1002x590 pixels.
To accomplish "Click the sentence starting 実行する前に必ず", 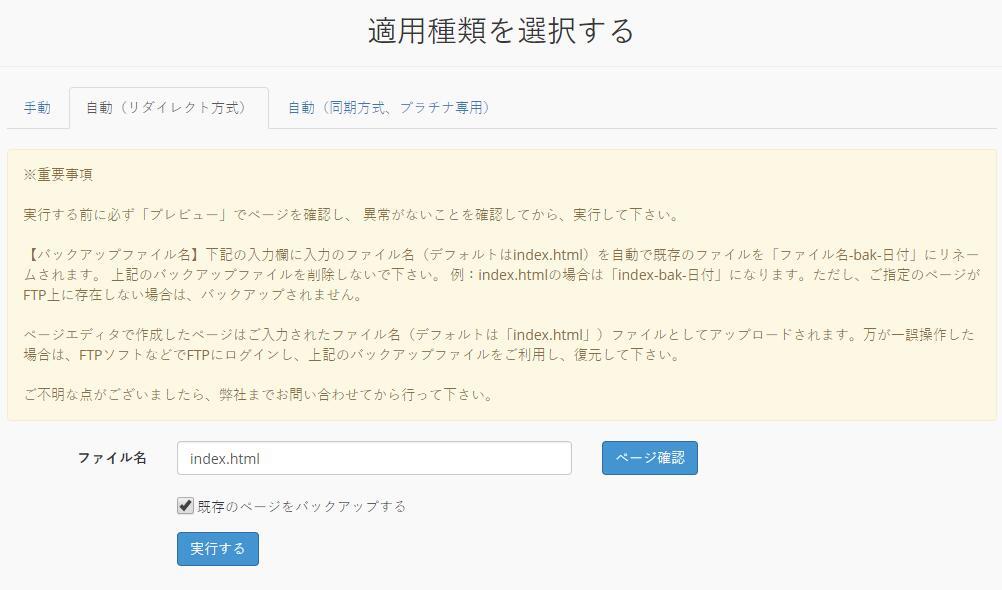I will point(351,215).
